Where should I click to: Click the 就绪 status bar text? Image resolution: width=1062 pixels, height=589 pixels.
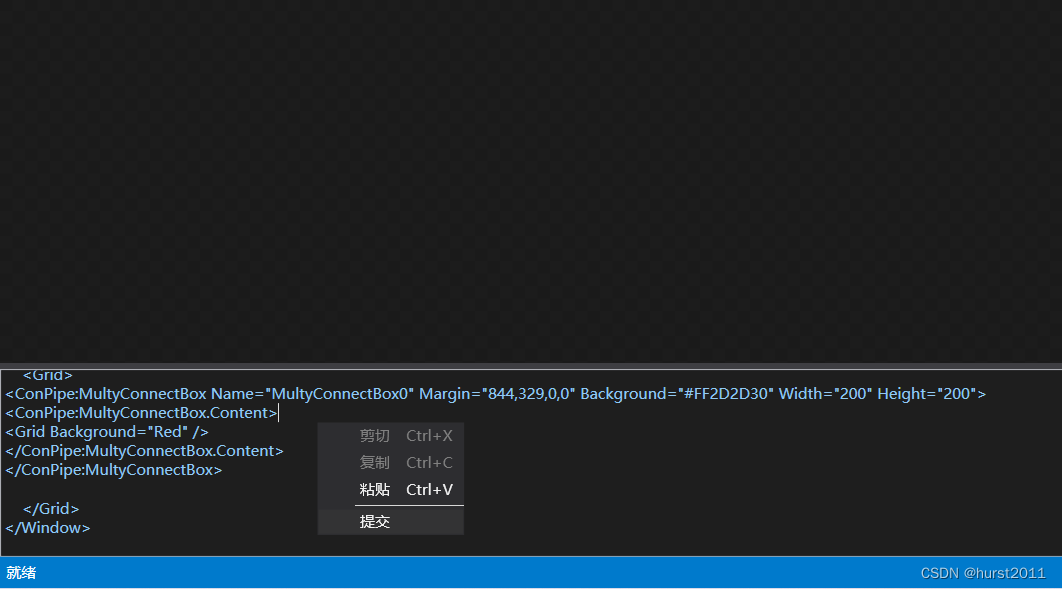pyautogui.click(x=21, y=573)
